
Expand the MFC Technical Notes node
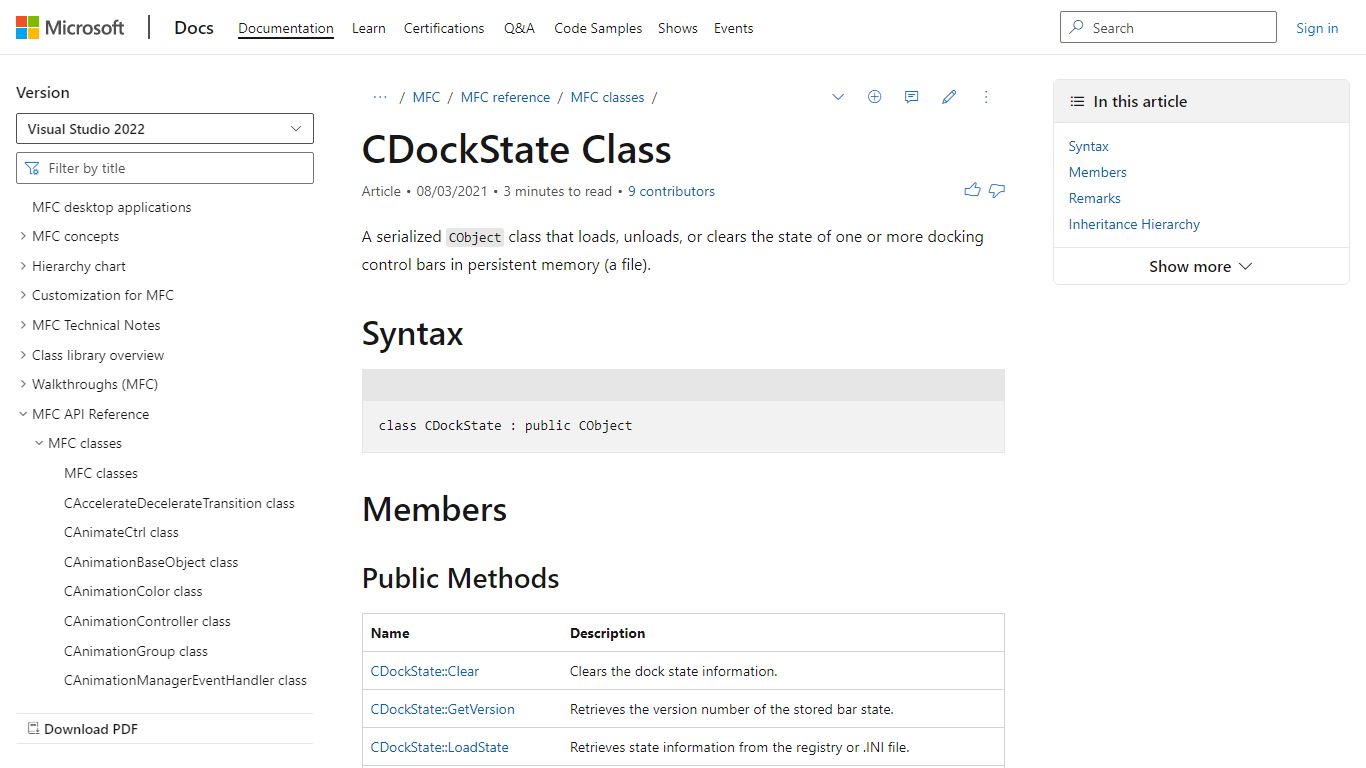(23, 325)
